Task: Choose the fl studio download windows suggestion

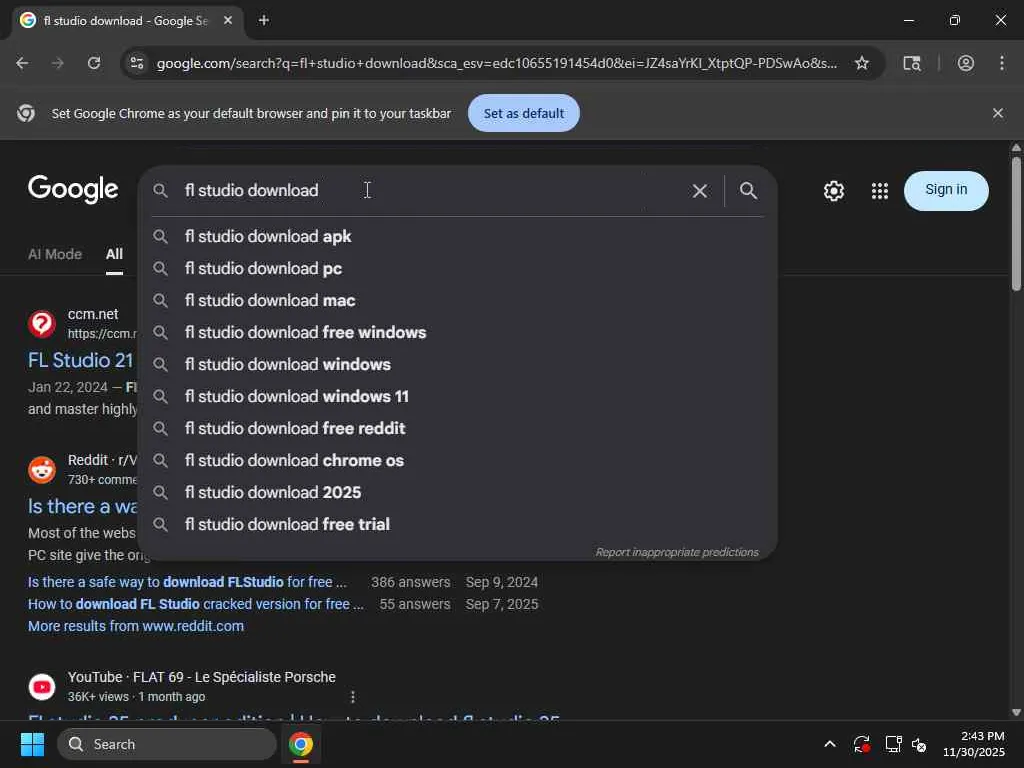Action: pos(457,364)
